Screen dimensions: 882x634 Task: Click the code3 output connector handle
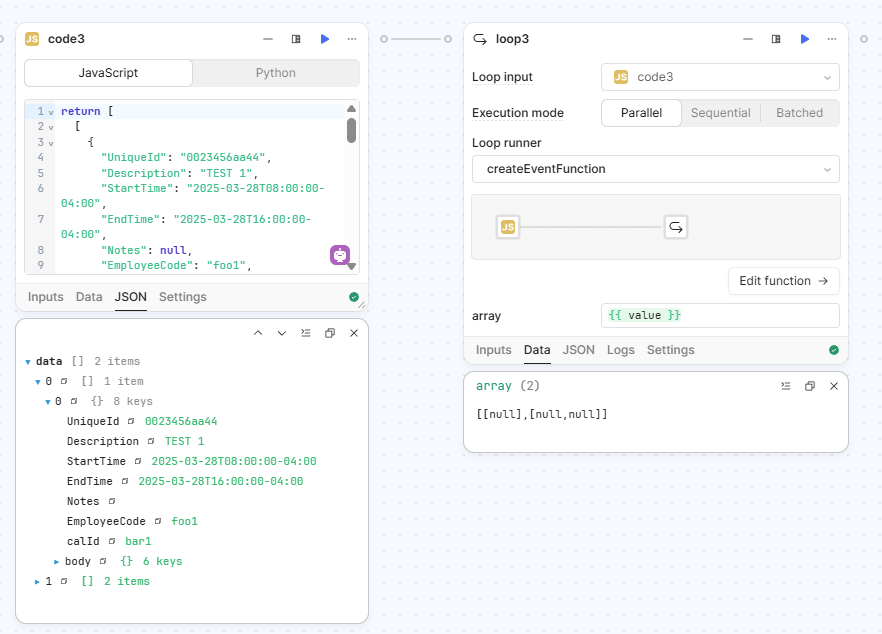coord(384,39)
